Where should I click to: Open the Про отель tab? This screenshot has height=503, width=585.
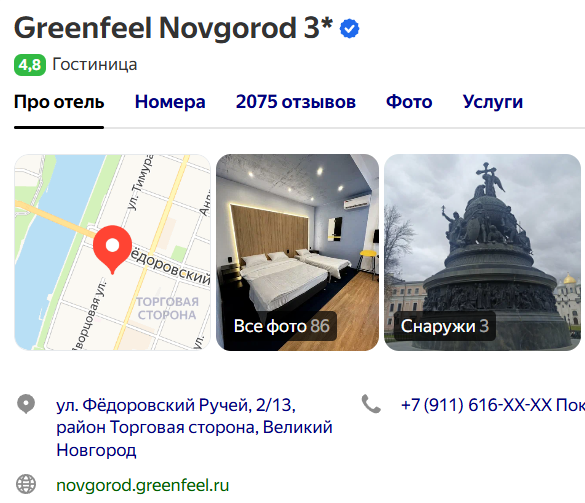click(59, 102)
